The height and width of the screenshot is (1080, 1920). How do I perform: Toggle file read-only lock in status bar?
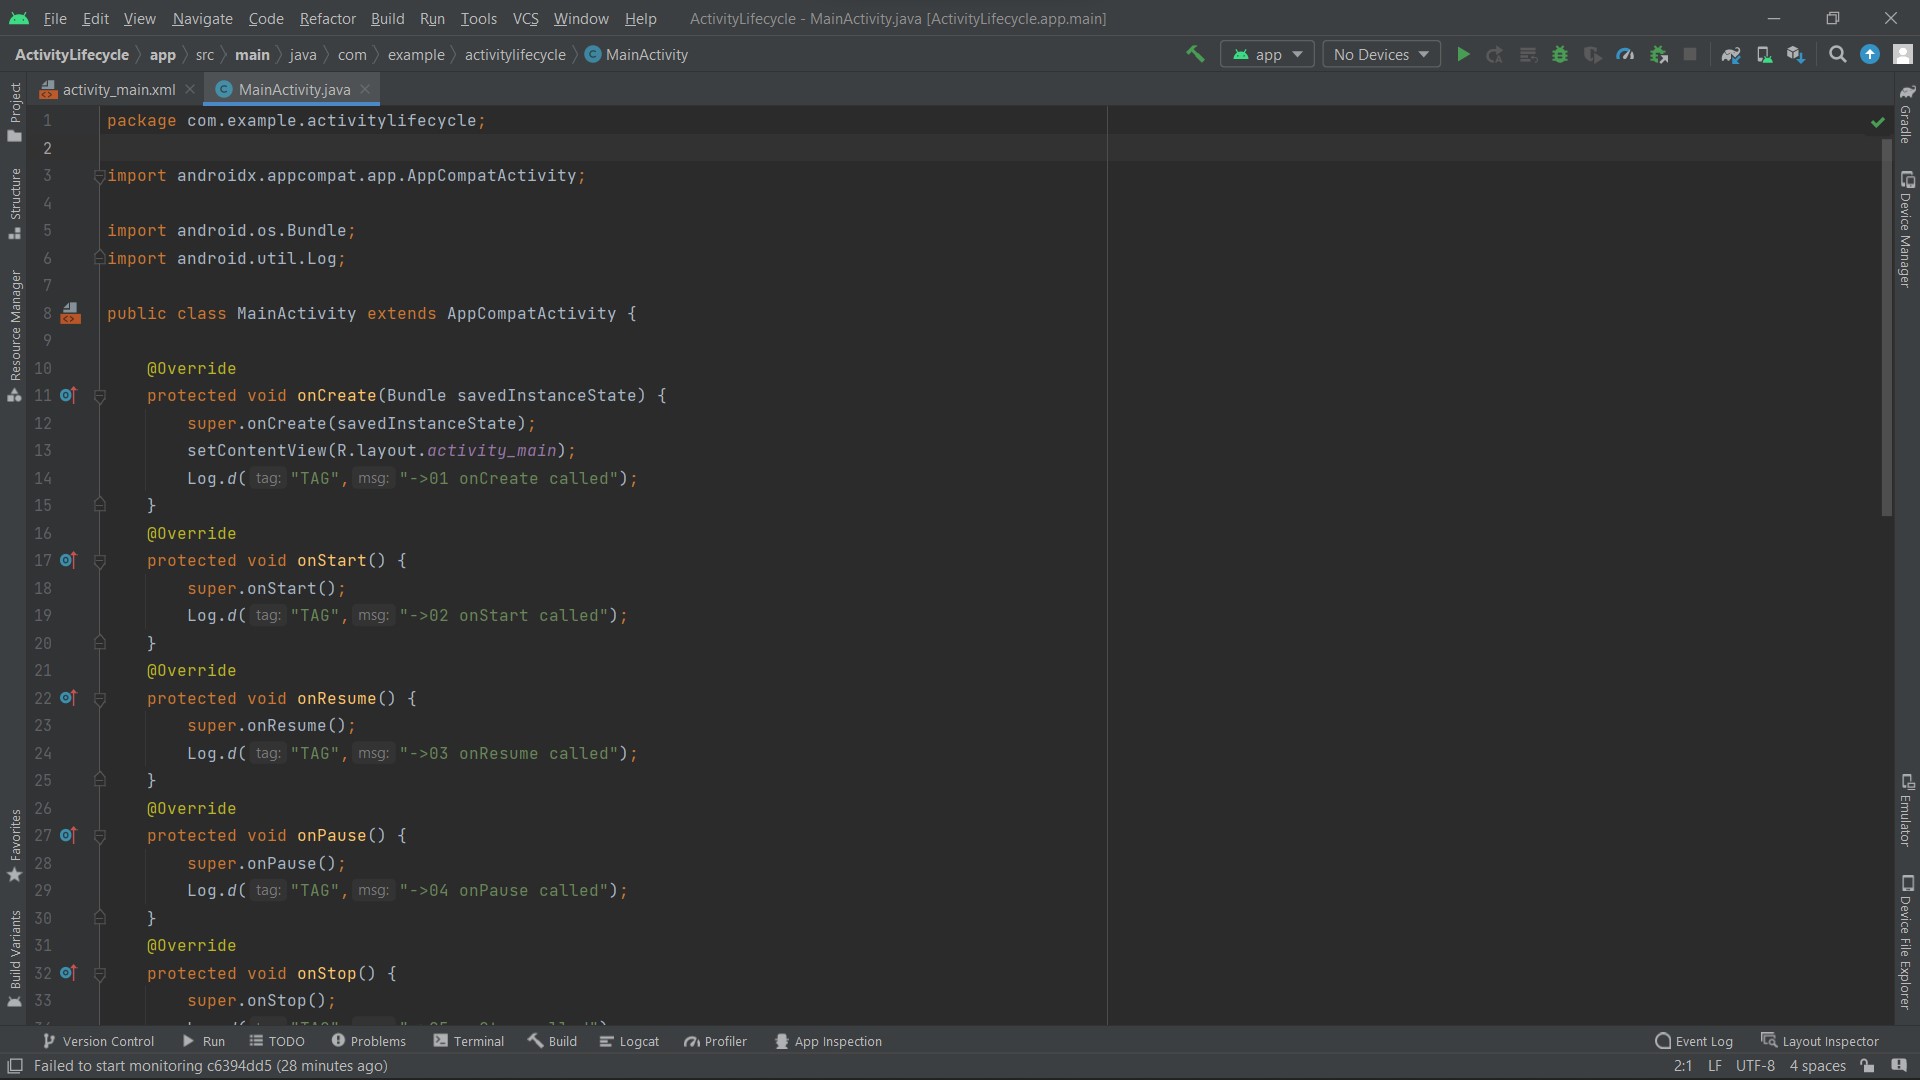1866,1066
